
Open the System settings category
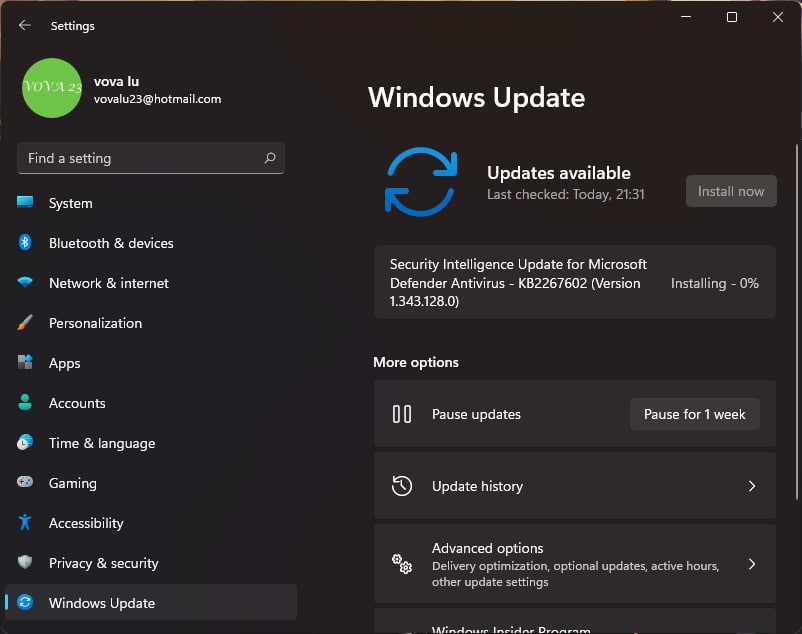[151, 203]
